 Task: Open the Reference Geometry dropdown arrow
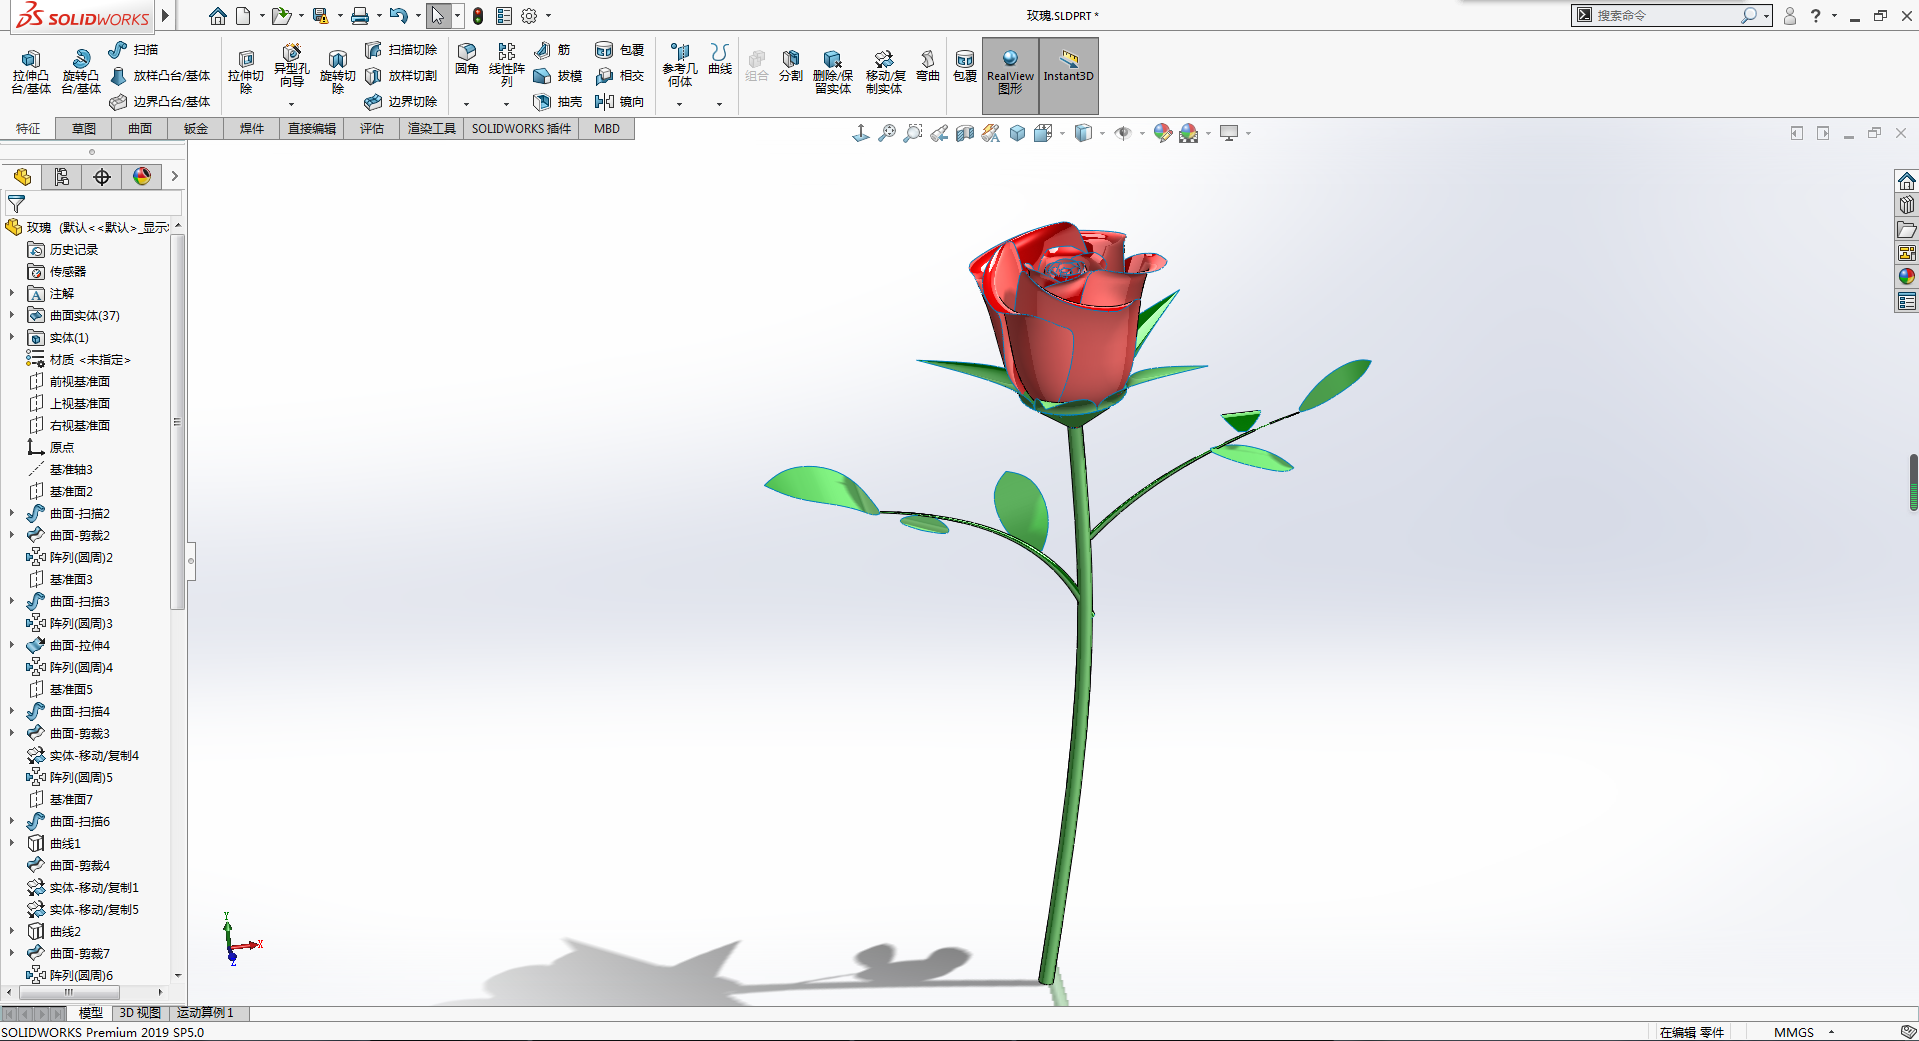[680, 104]
